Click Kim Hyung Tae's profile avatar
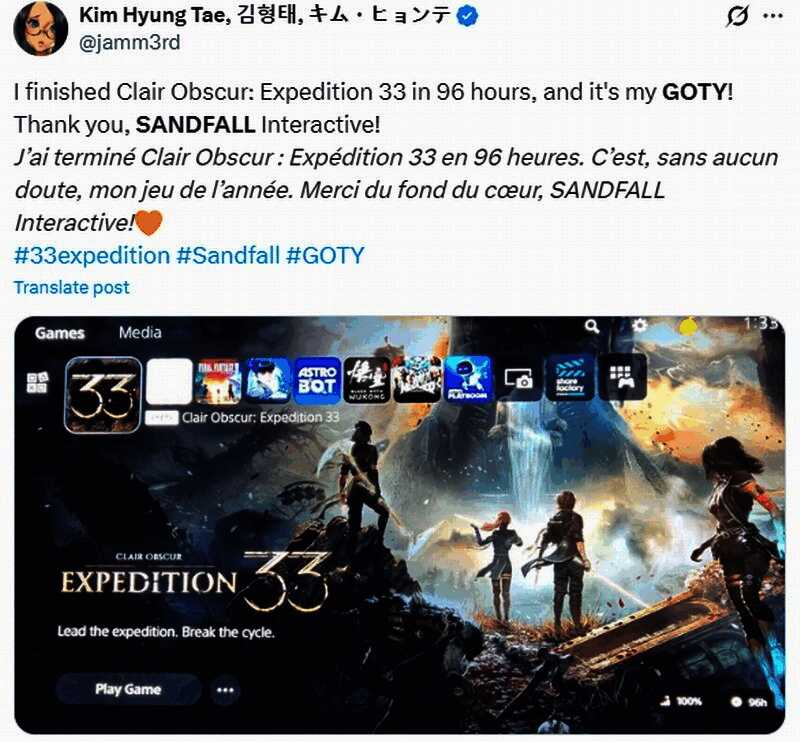 (40, 28)
